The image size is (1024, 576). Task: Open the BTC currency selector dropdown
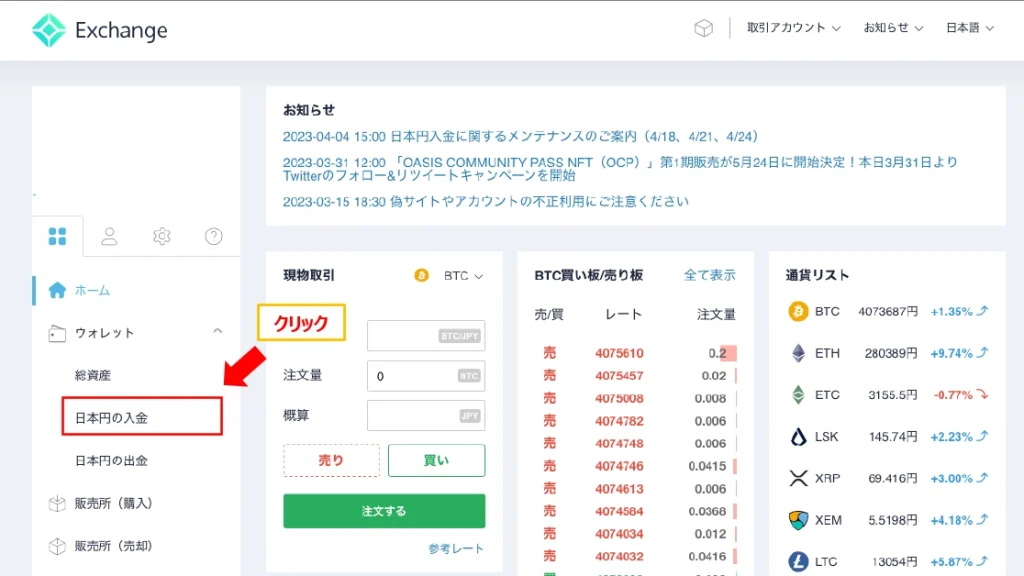point(463,276)
